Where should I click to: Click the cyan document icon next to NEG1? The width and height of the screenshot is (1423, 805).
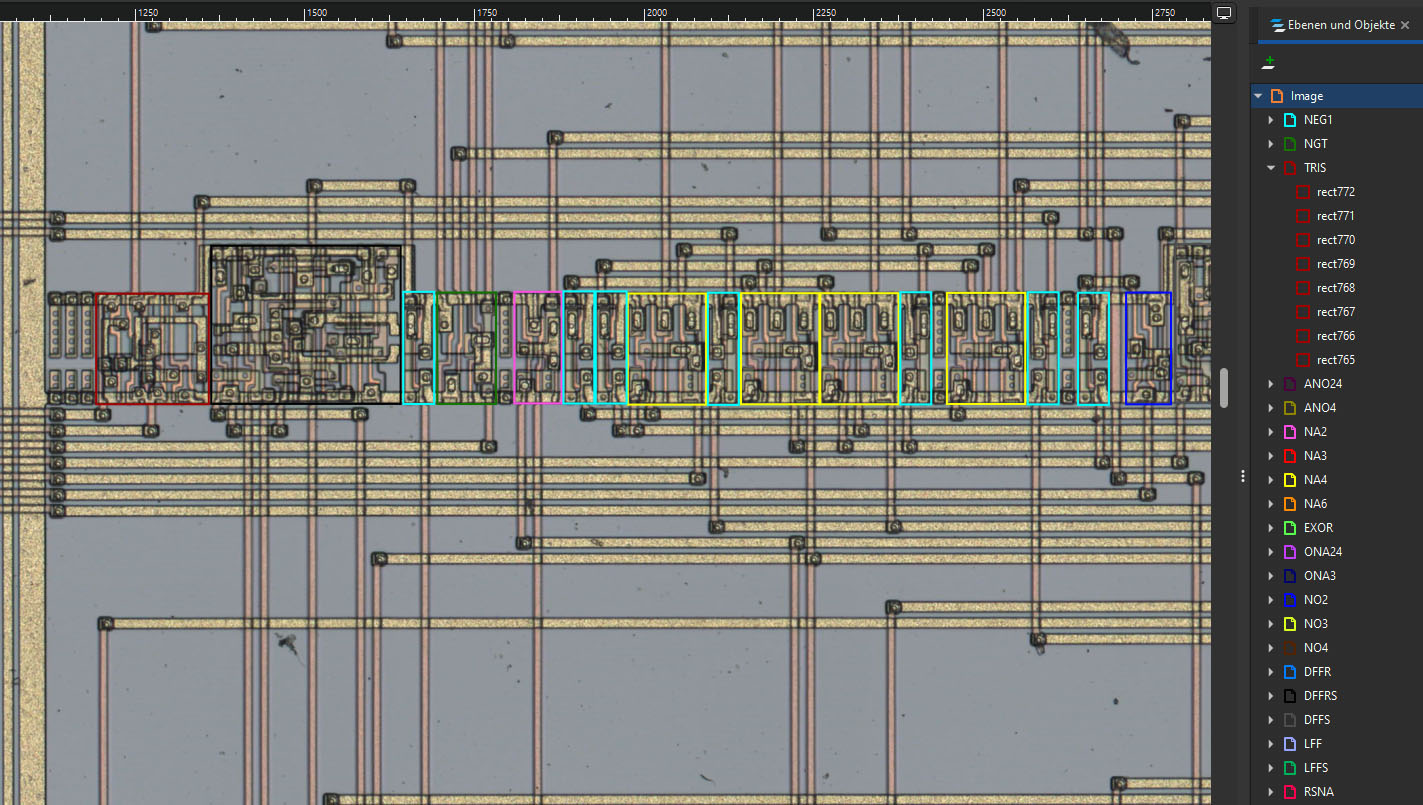coord(1289,119)
